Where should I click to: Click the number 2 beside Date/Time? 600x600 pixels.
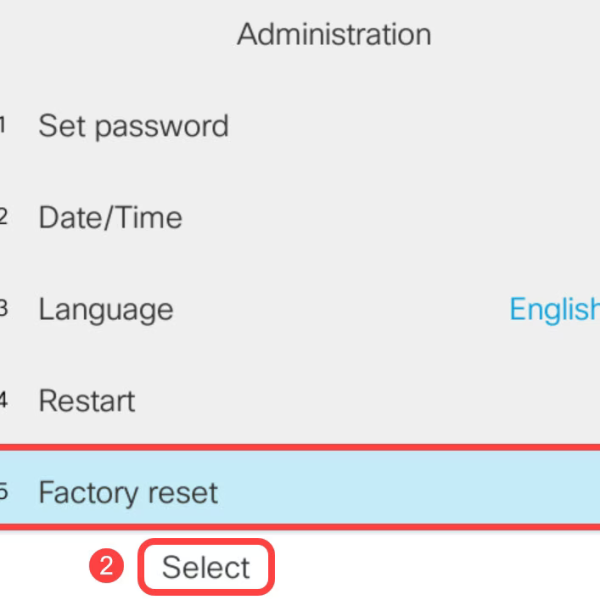(3, 216)
